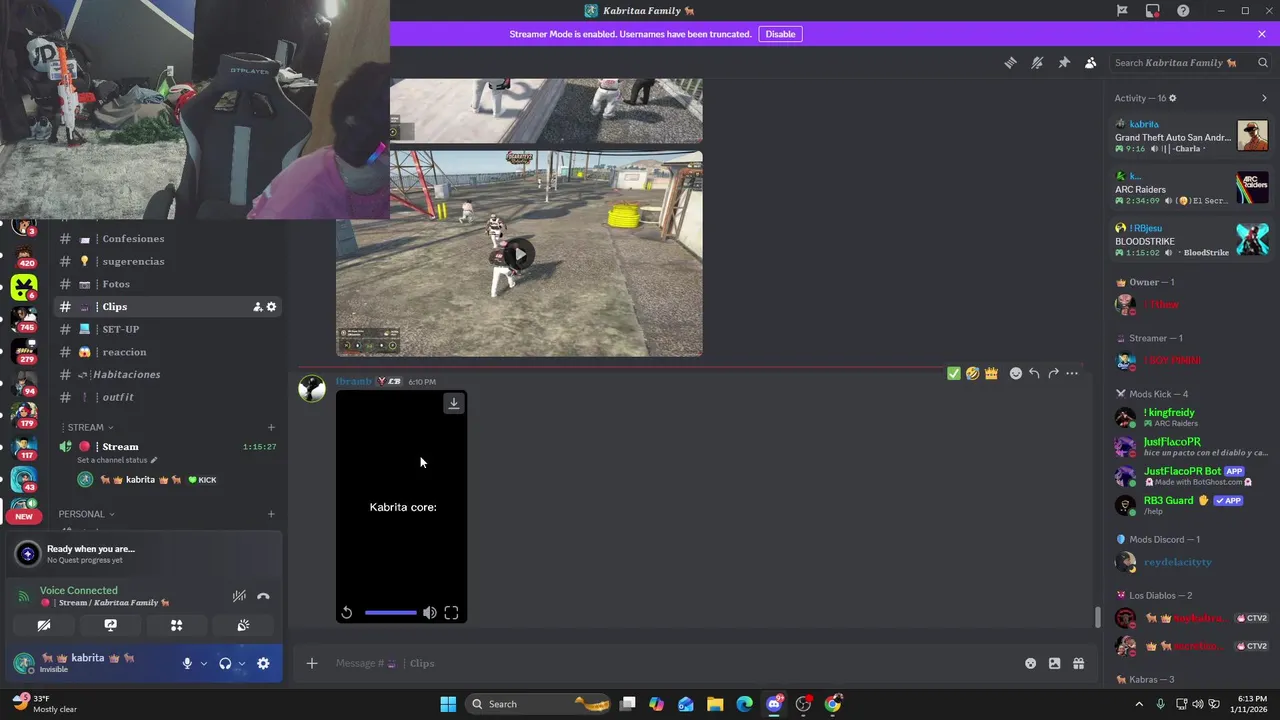Share your screen from voice panel

coord(110,625)
